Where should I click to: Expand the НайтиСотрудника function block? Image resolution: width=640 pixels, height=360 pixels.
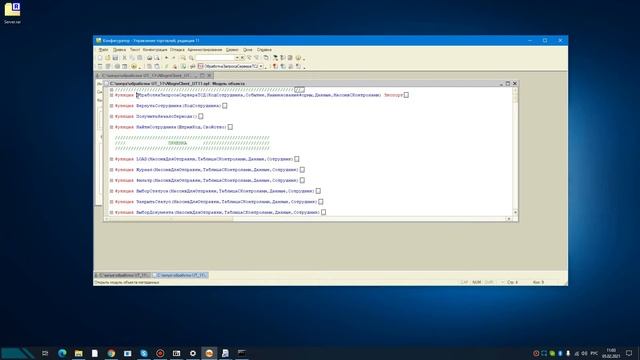pyautogui.click(x=111, y=127)
